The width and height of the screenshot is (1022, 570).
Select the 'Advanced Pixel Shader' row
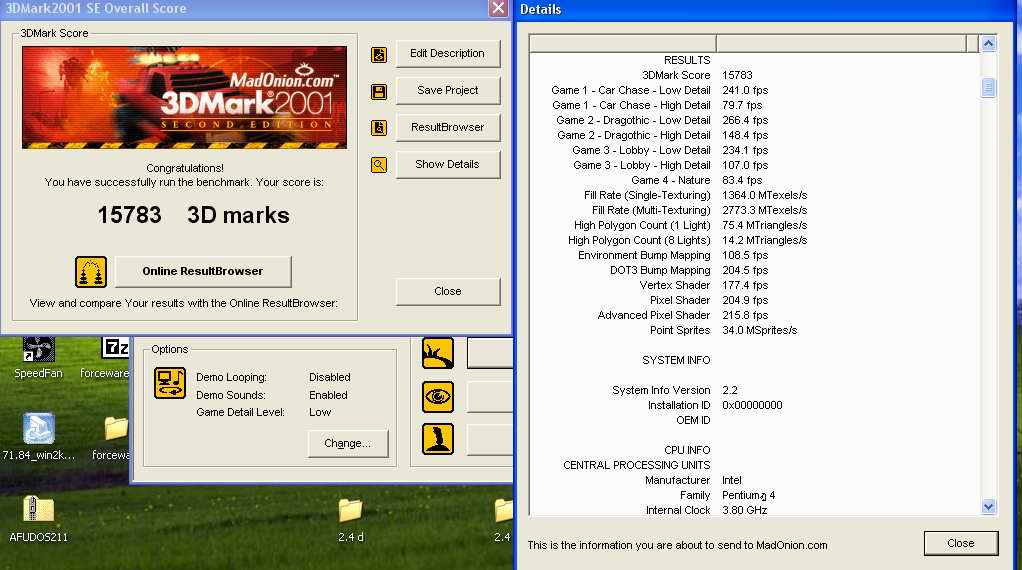tap(754, 315)
